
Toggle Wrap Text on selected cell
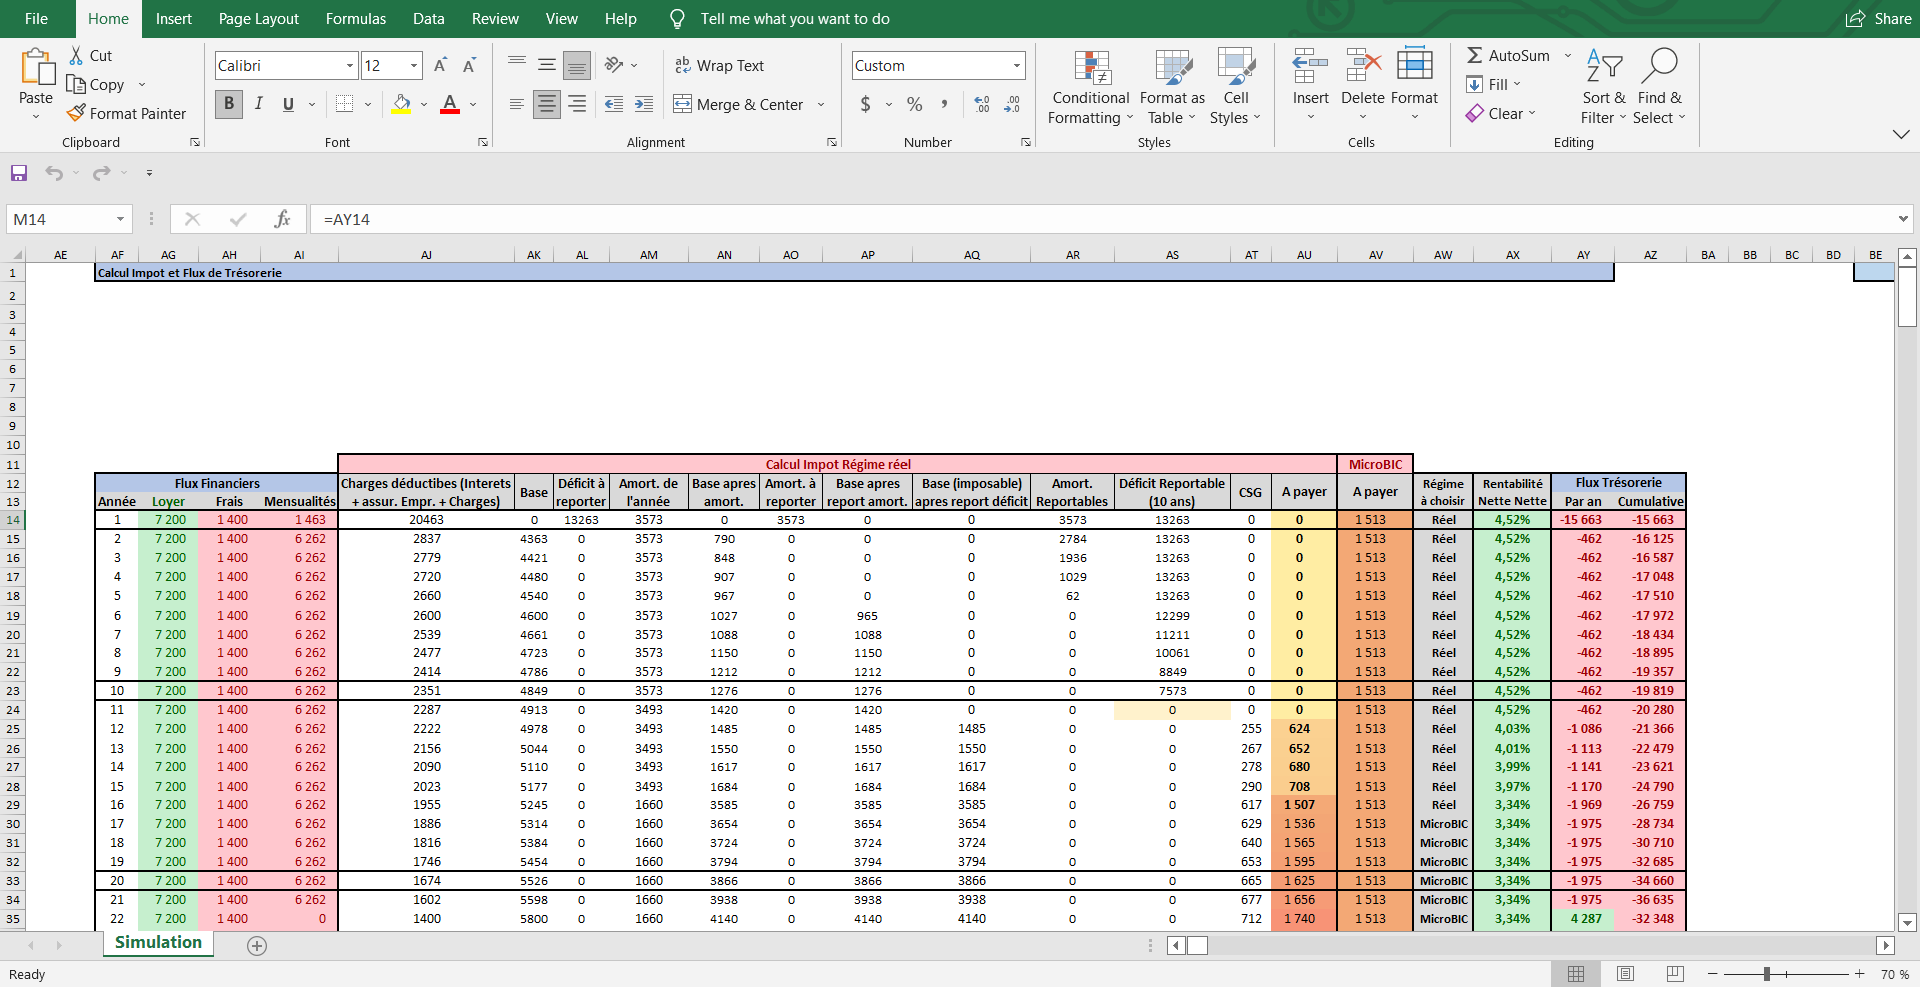click(719, 66)
